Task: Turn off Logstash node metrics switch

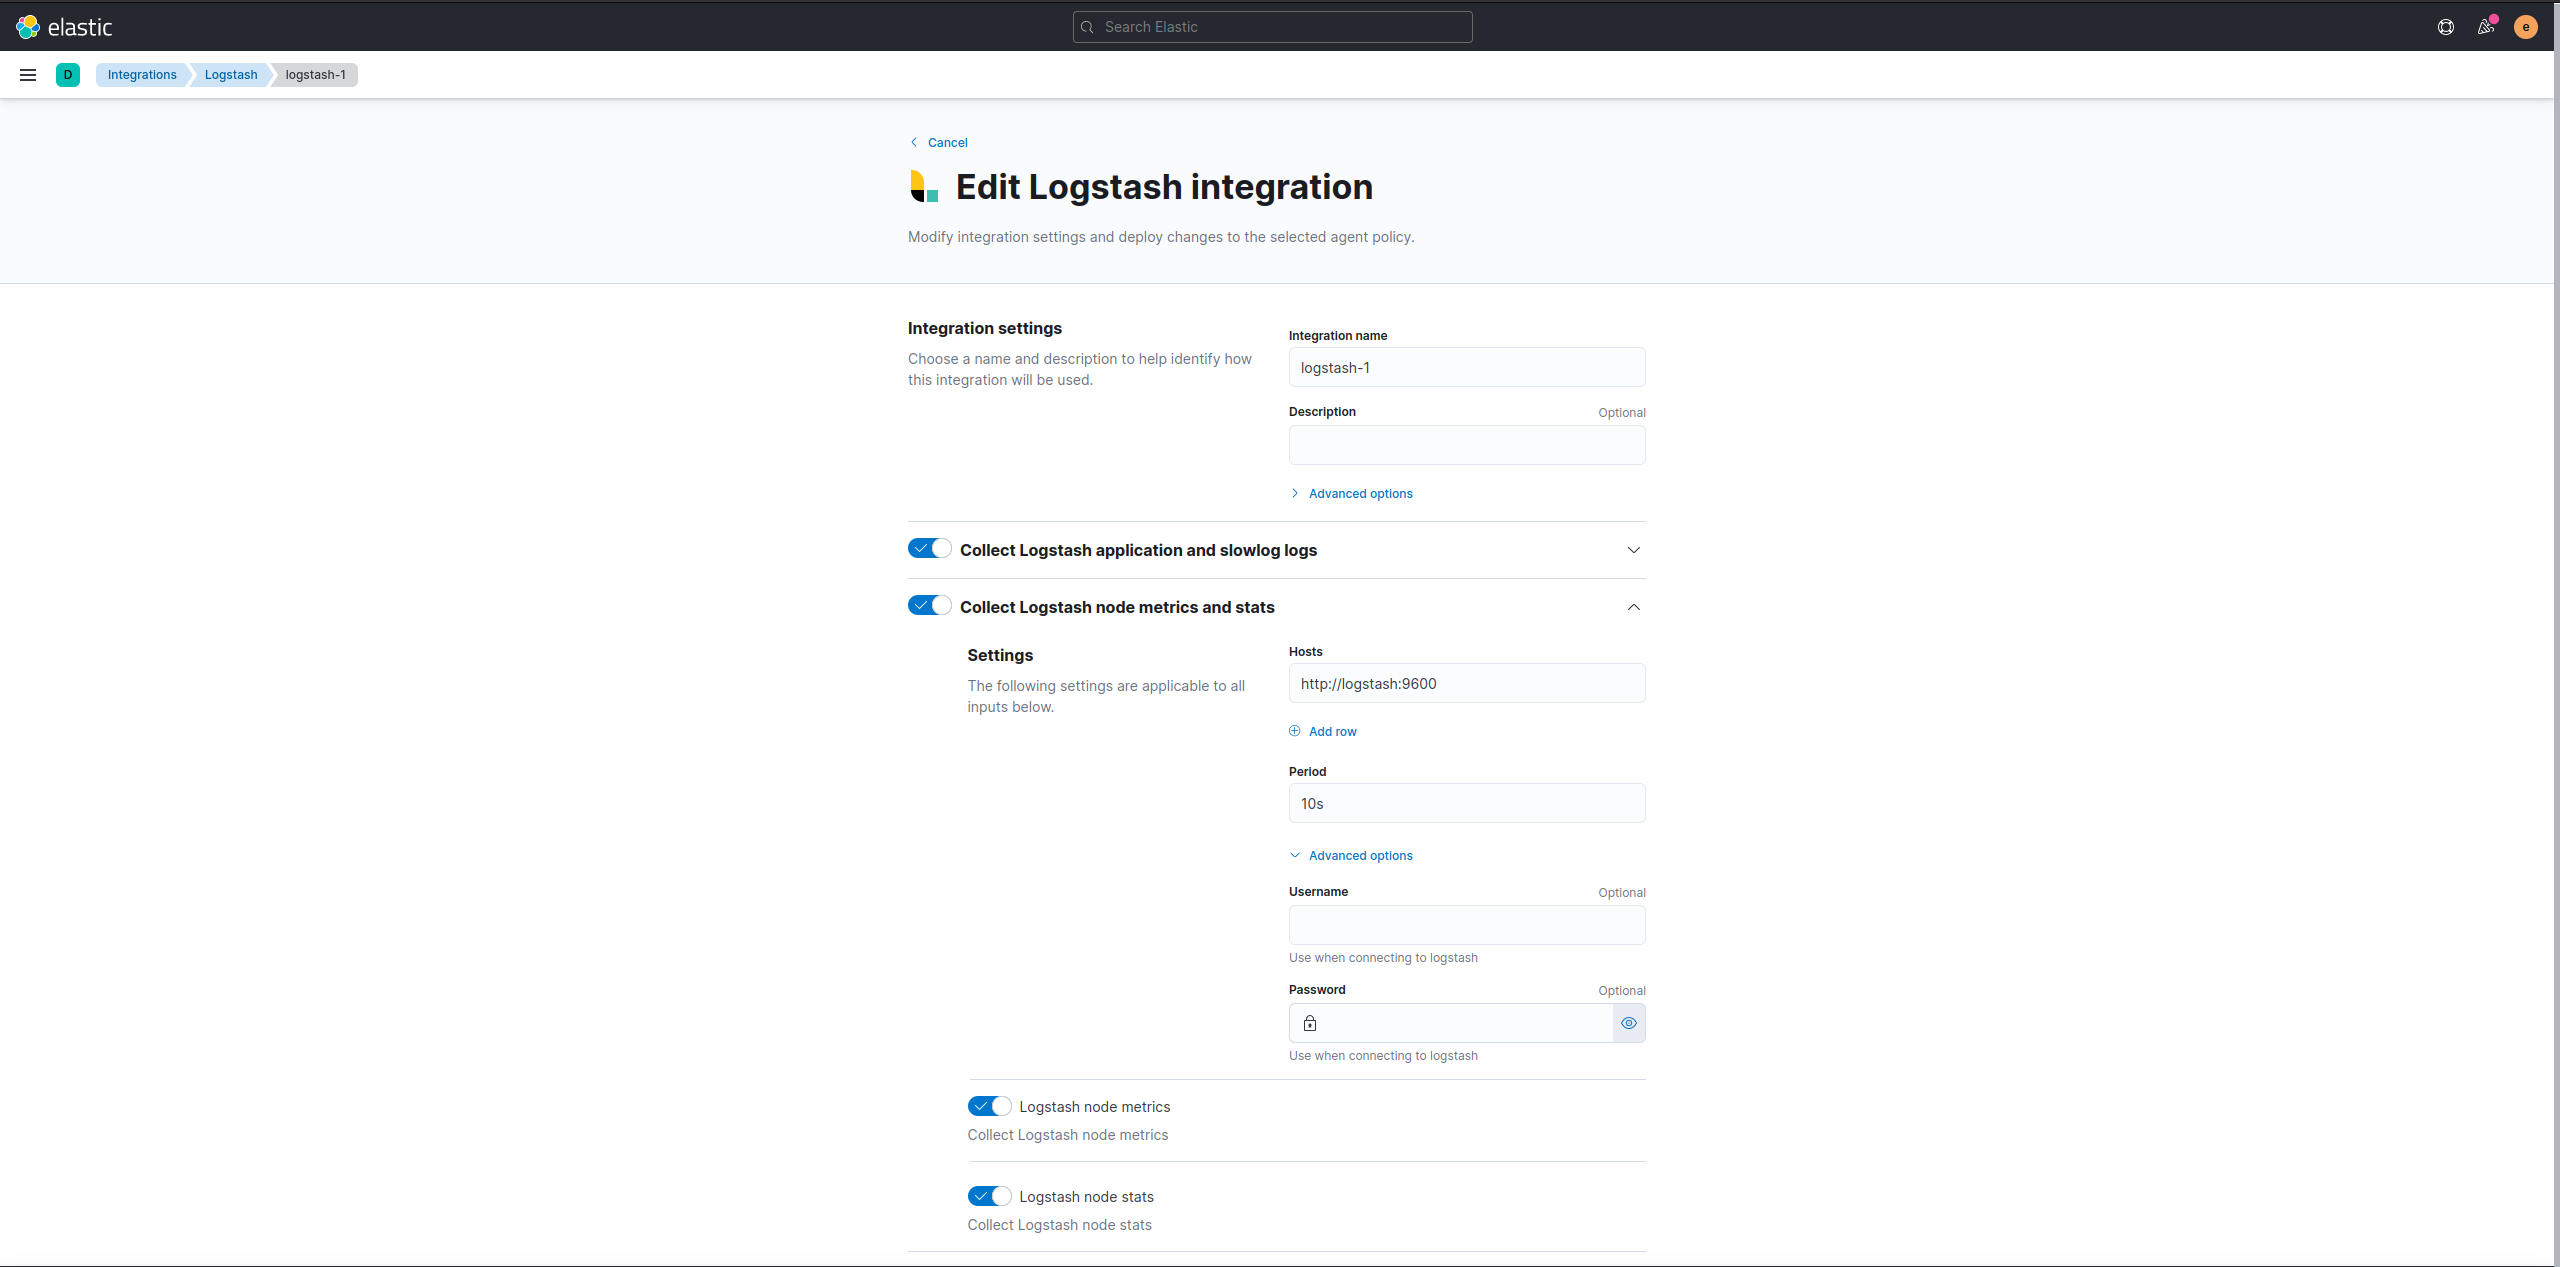Action: coord(989,1106)
